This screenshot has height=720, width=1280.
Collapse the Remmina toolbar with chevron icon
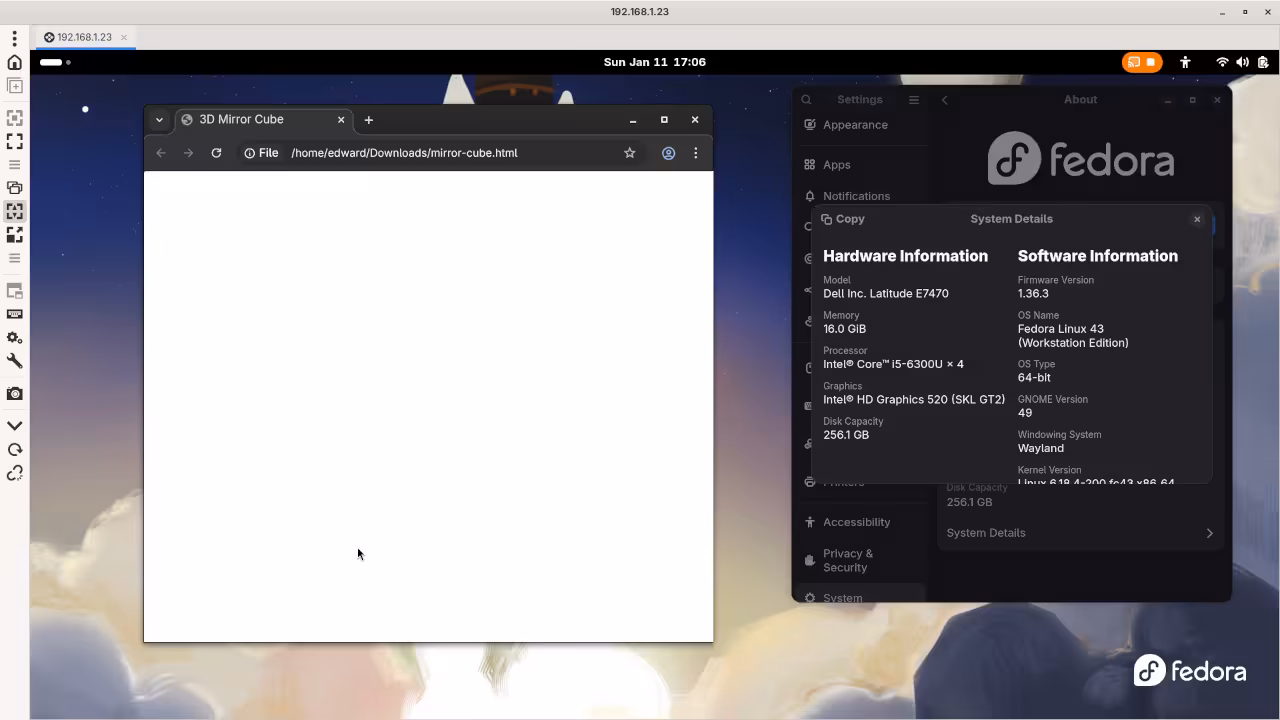pos(14,424)
